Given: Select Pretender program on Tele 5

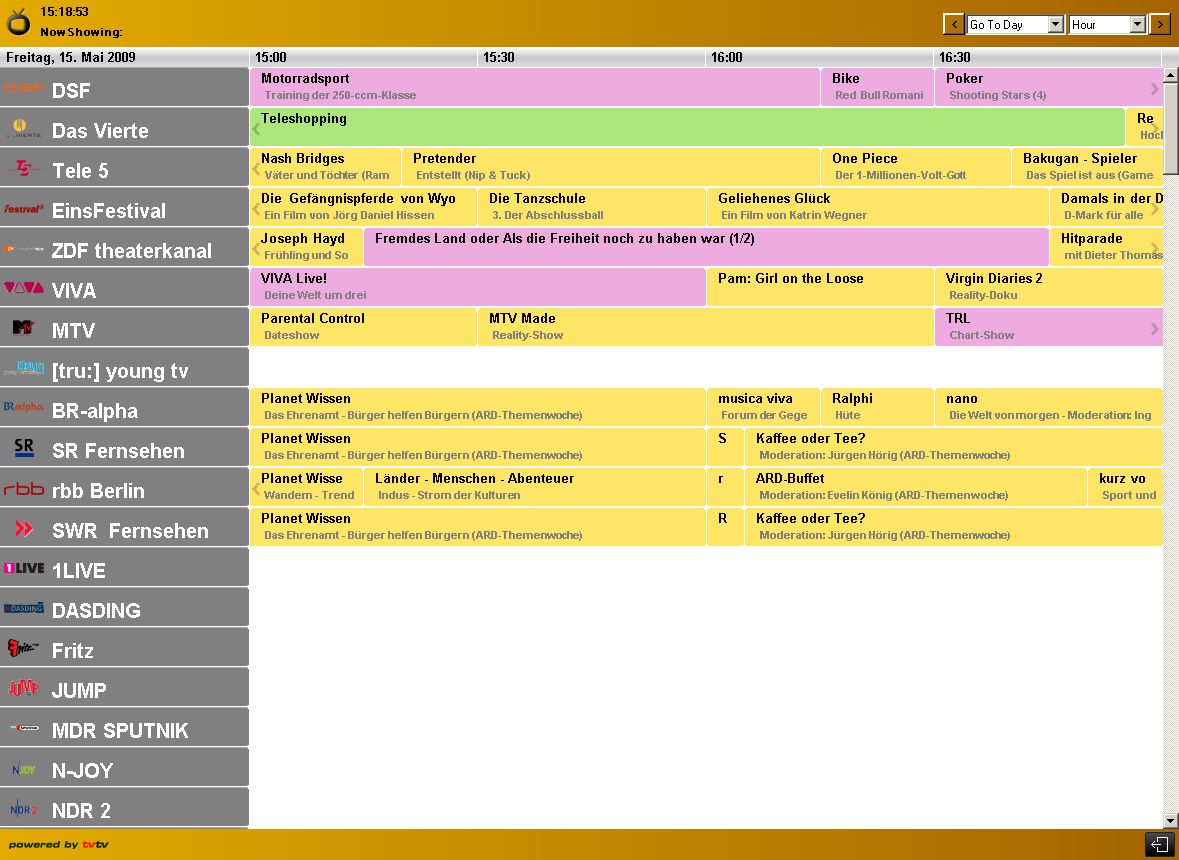Looking at the screenshot, I should [611, 166].
